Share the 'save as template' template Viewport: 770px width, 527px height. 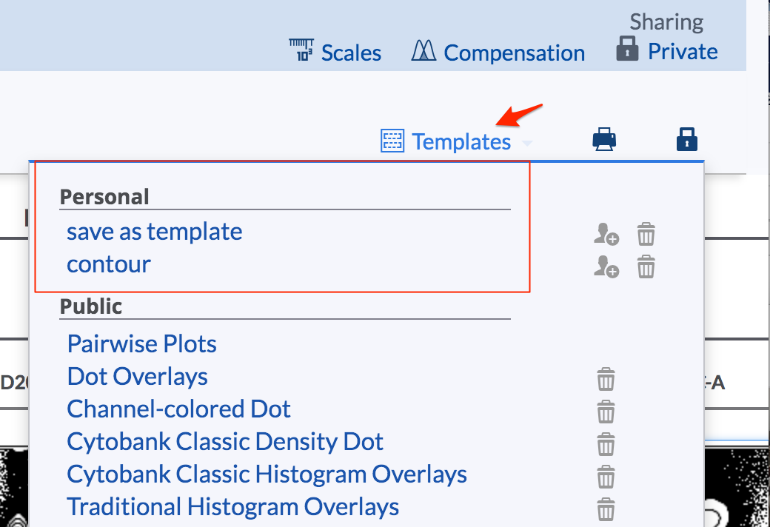(x=606, y=234)
